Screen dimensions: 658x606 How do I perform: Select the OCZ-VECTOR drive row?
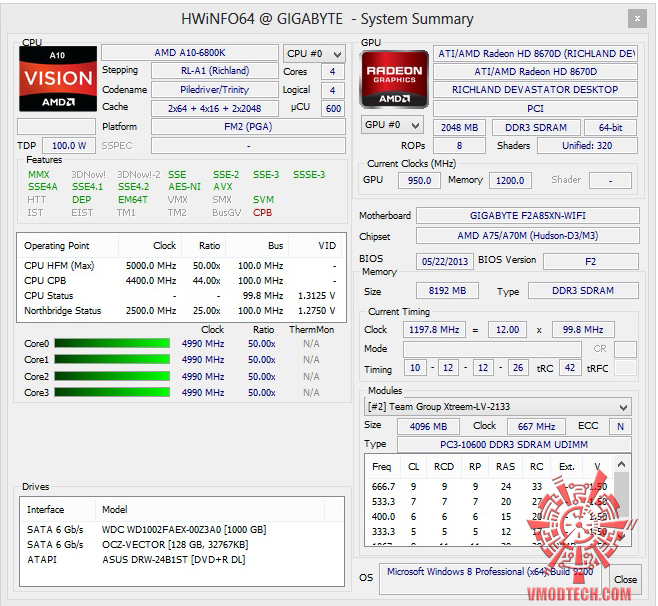click(181, 545)
